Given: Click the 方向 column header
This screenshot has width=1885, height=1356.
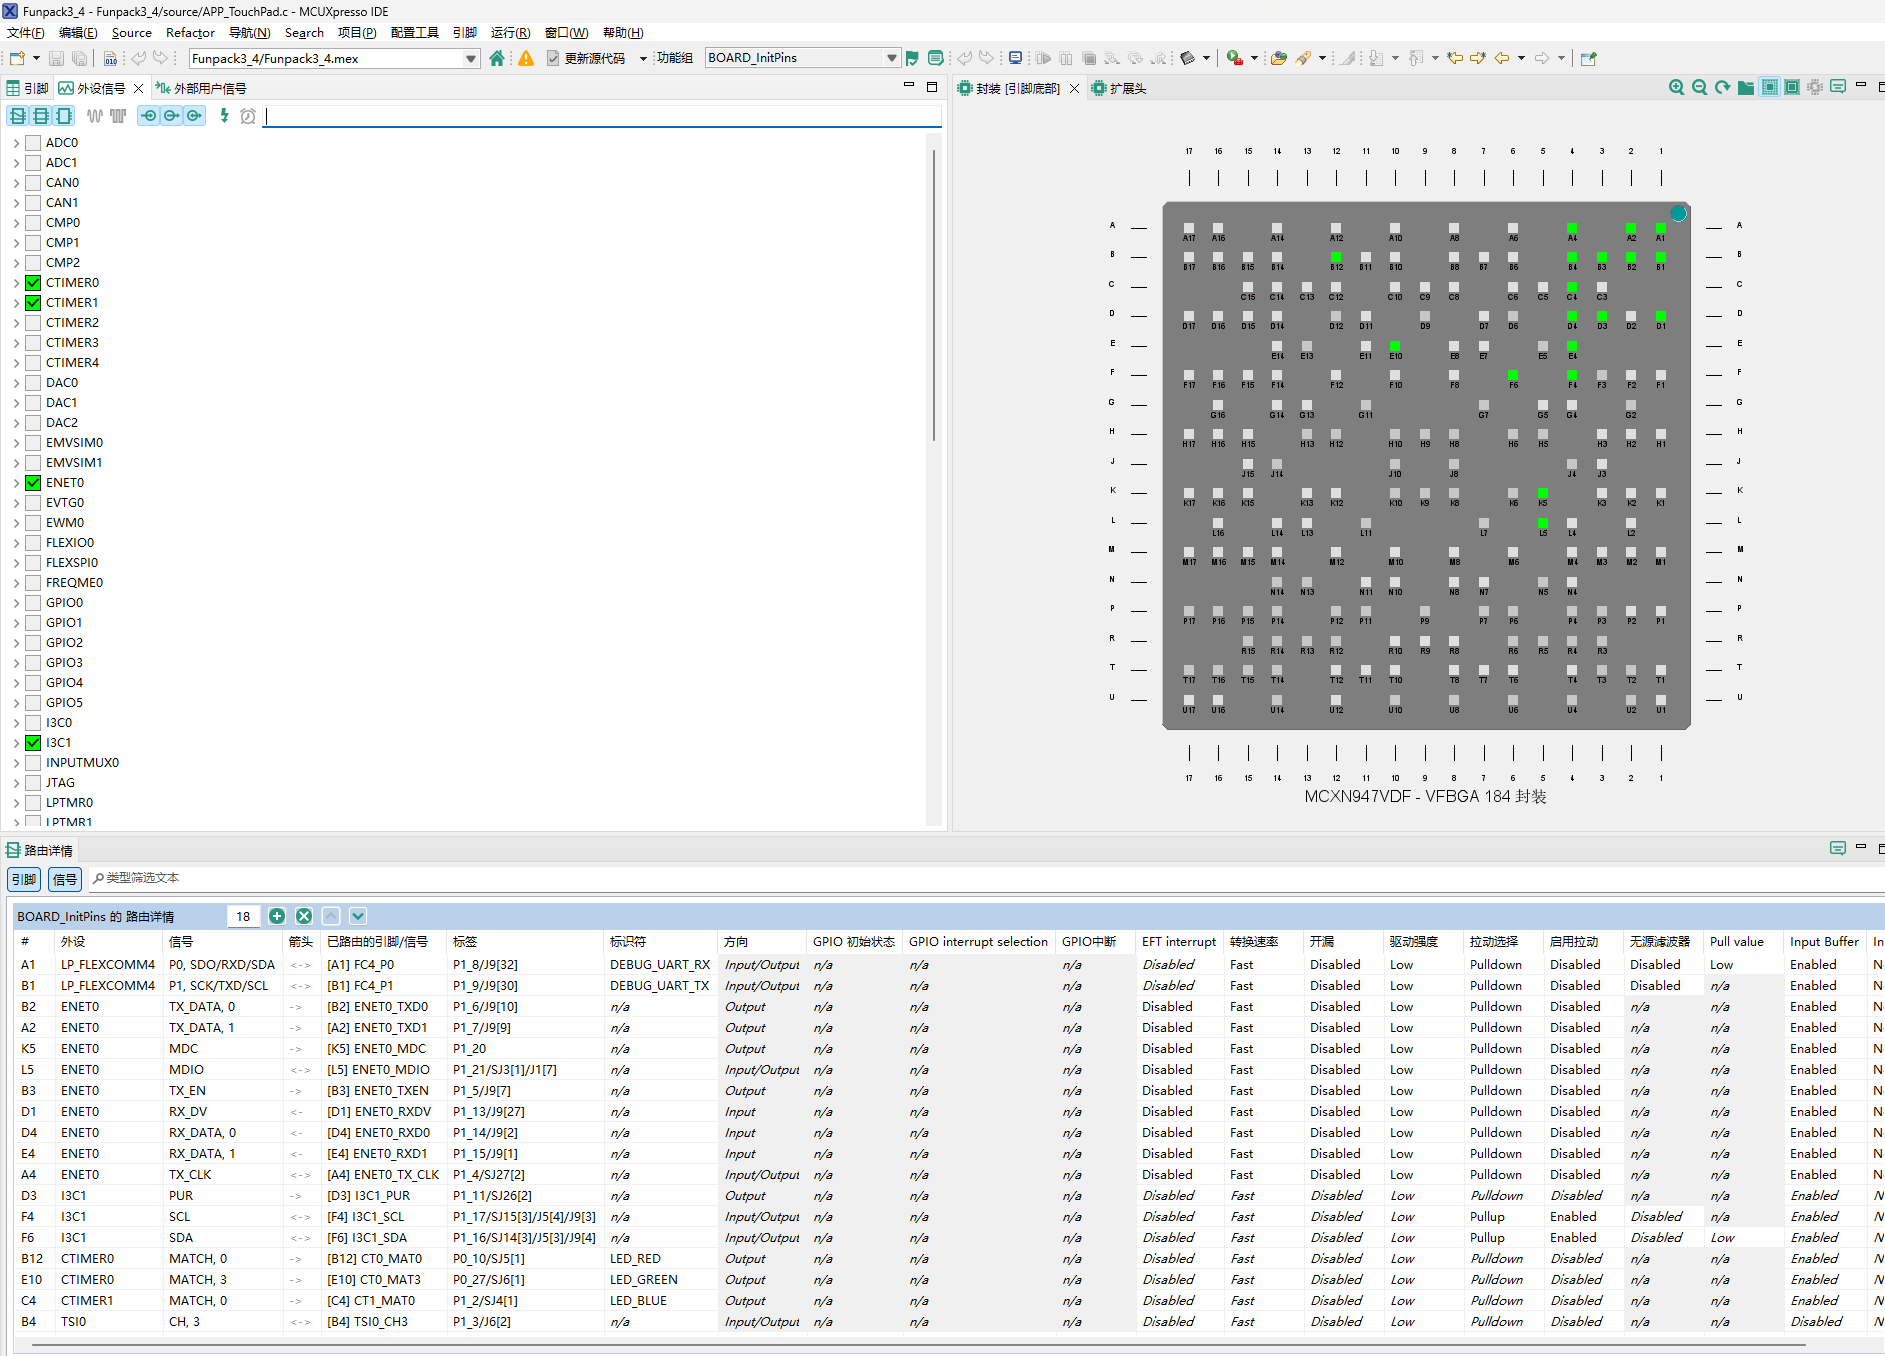Looking at the screenshot, I should (x=762, y=942).
